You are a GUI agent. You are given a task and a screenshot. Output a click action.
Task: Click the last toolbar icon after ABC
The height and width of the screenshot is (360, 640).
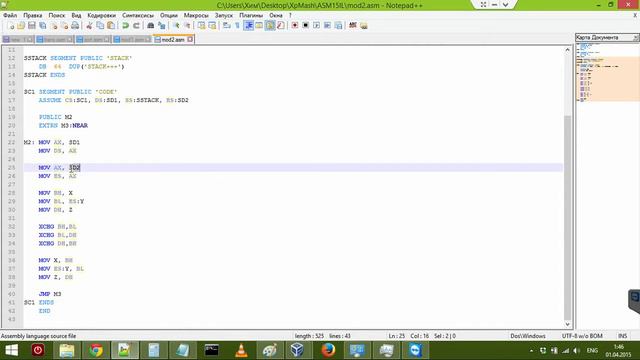click(x=364, y=25)
